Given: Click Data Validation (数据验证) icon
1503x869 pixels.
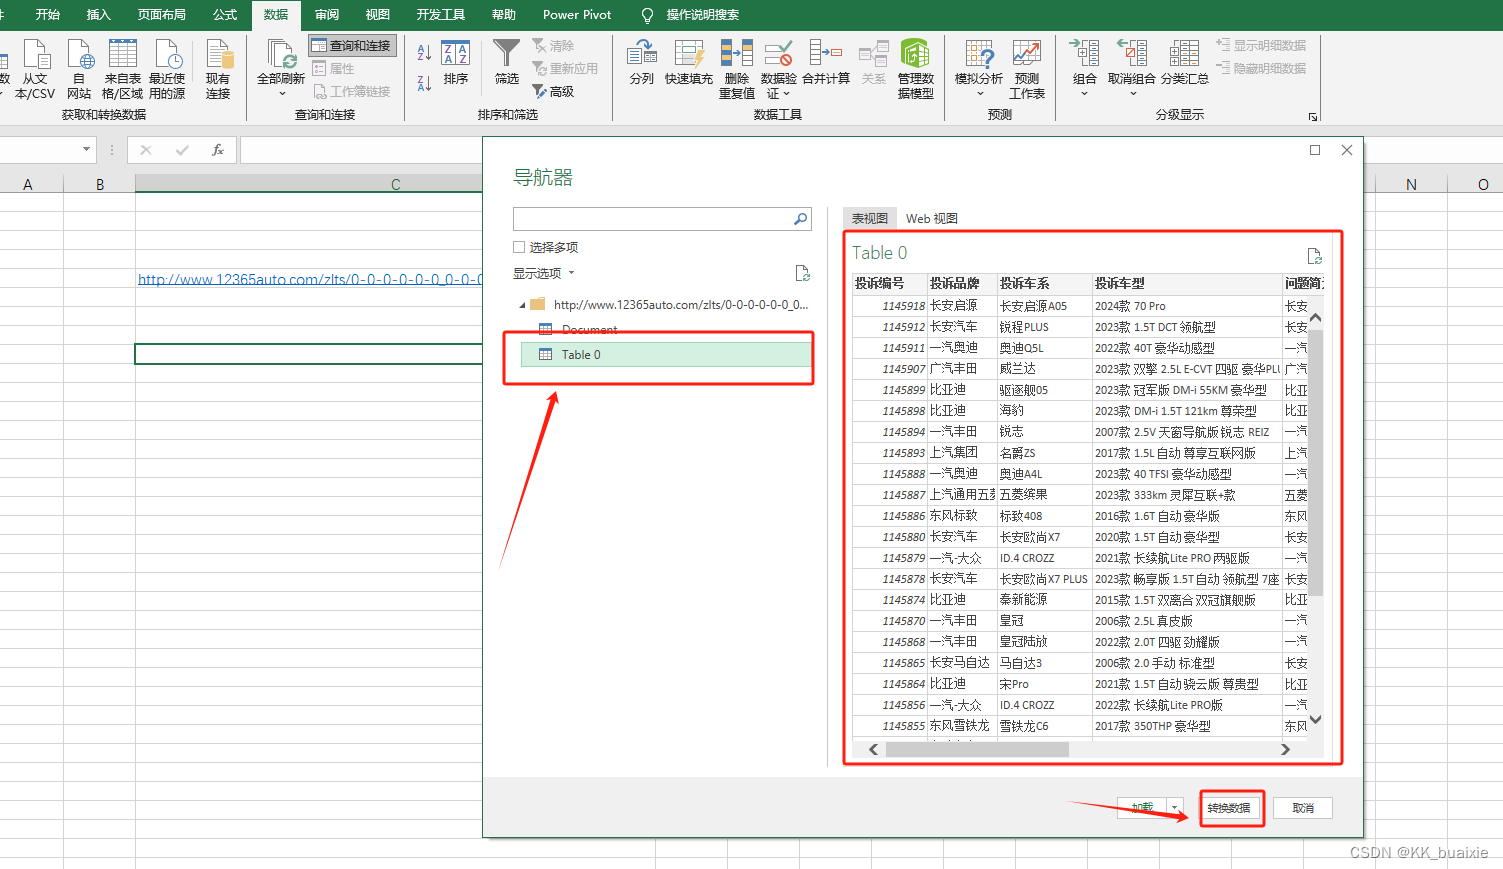Looking at the screenshot, I should pos(778,54).
